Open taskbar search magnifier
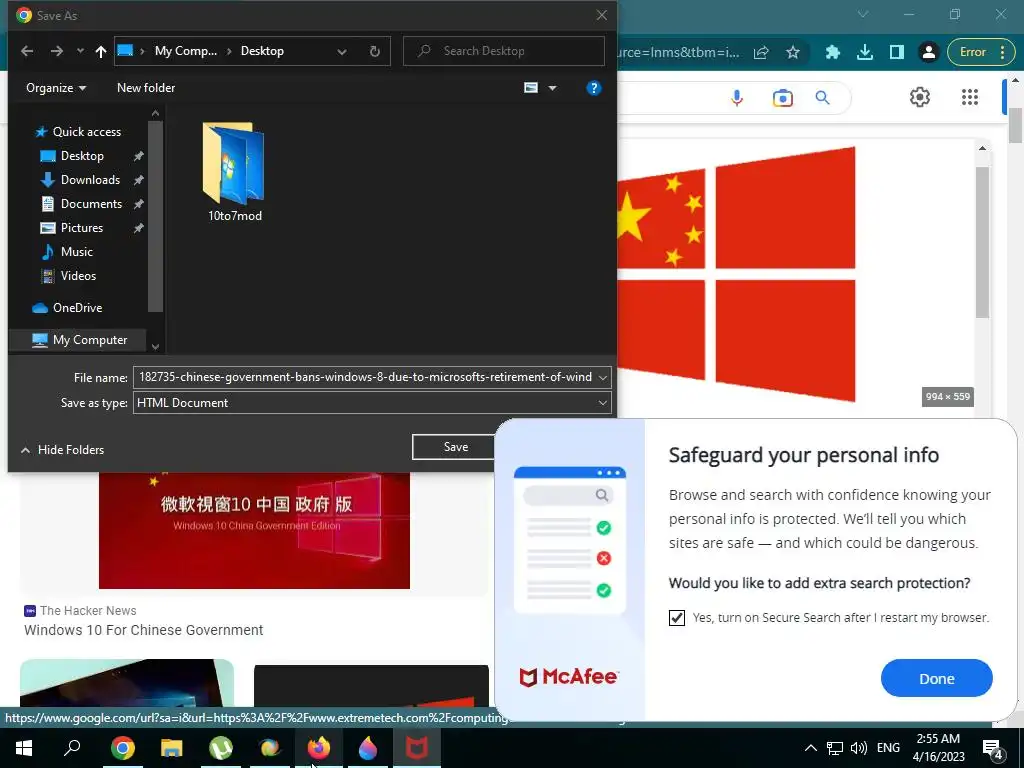 click(72, 748)
